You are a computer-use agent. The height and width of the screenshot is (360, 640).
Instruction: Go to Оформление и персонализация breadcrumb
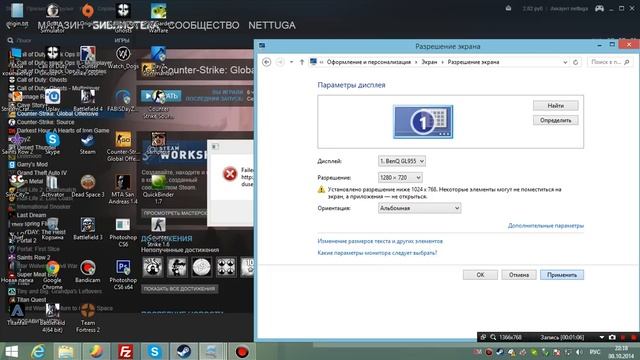369,62
